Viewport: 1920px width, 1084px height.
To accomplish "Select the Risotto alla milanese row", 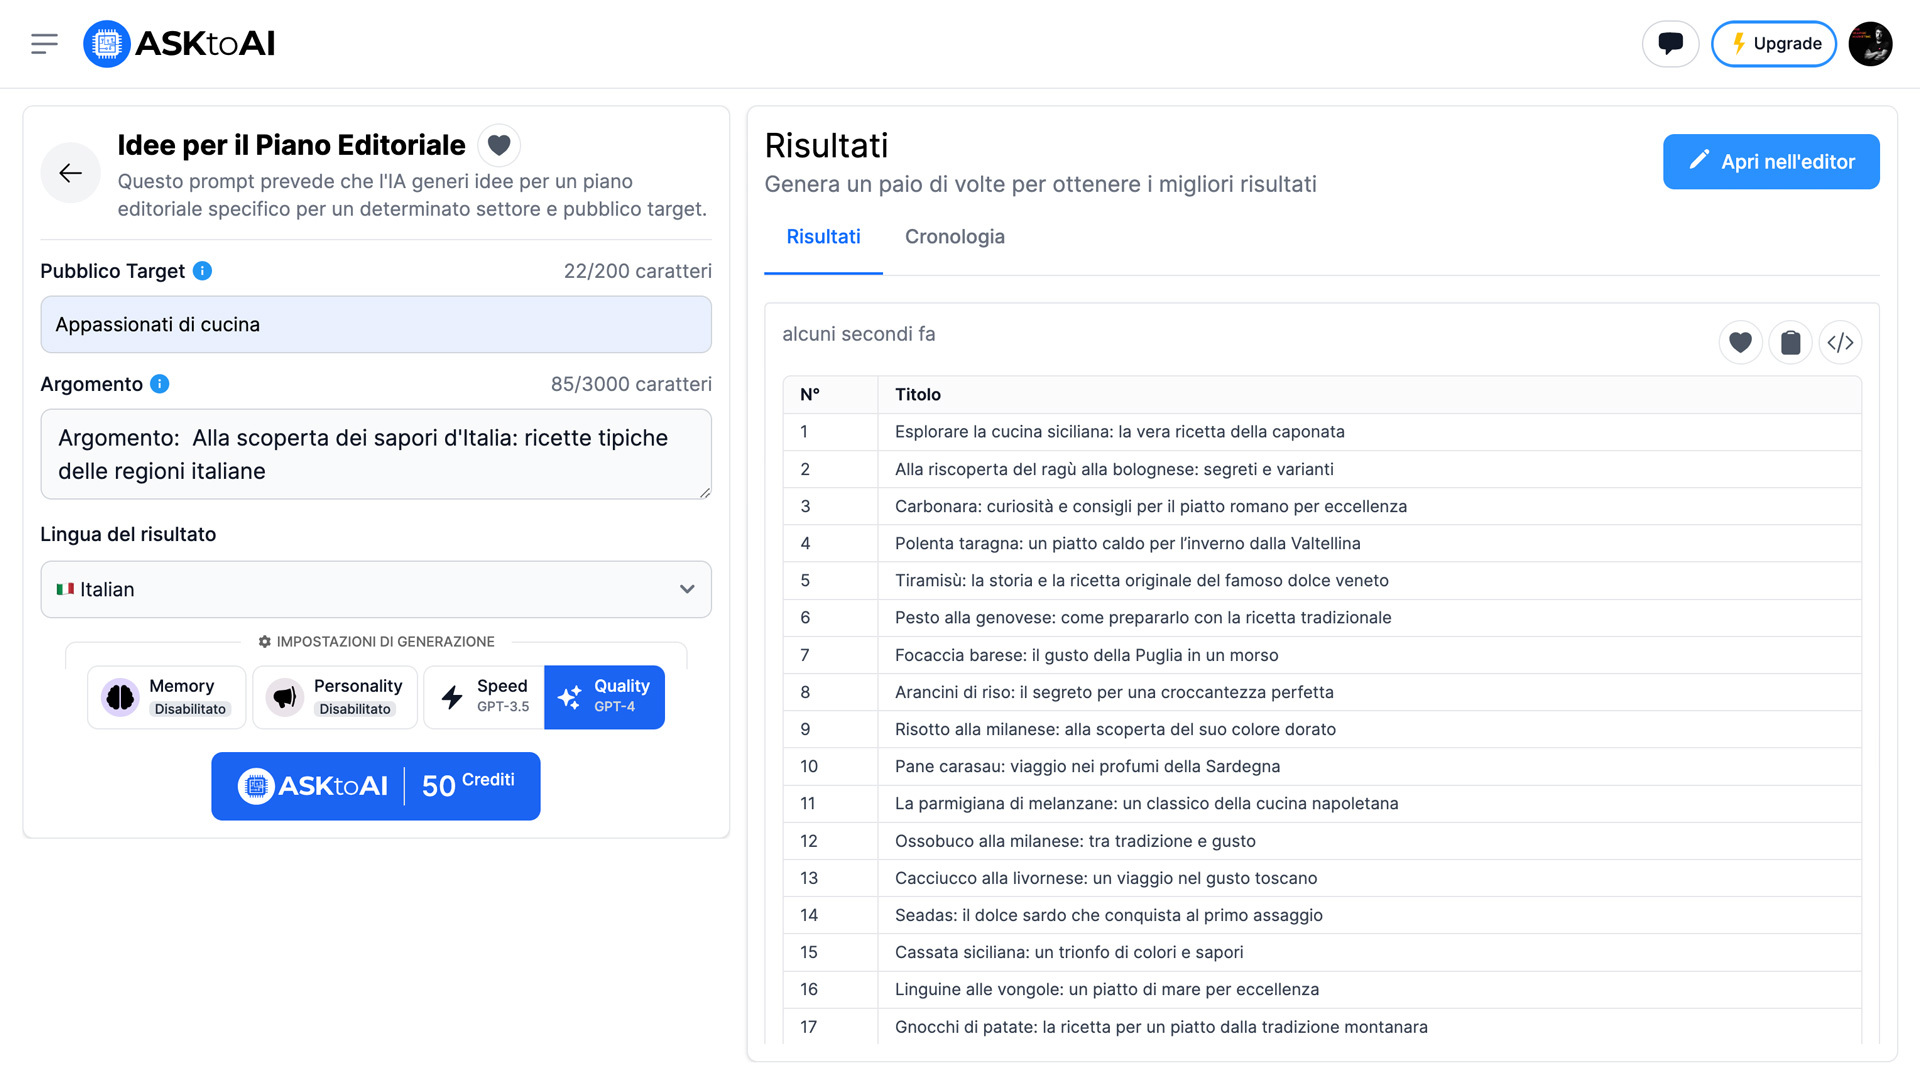I will pyautogui.click(x=1322, y=730).
